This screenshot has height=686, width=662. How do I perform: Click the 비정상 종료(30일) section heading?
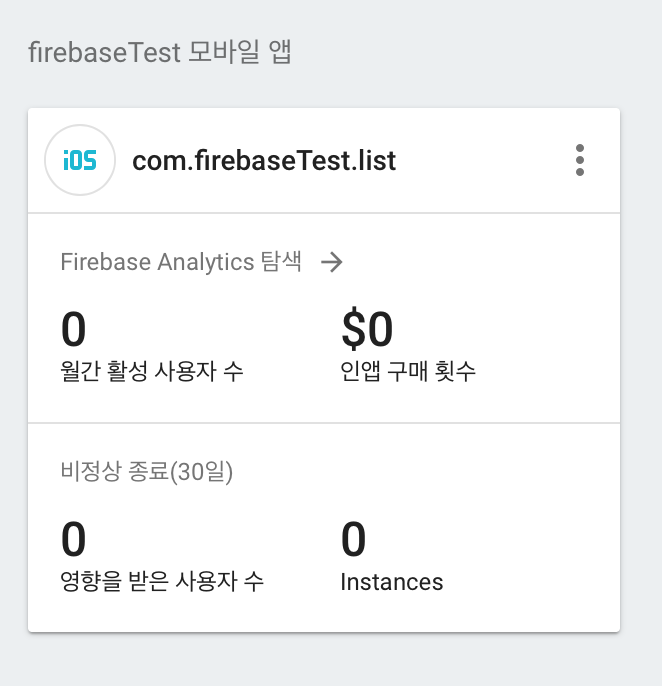(x=147, y=472)
